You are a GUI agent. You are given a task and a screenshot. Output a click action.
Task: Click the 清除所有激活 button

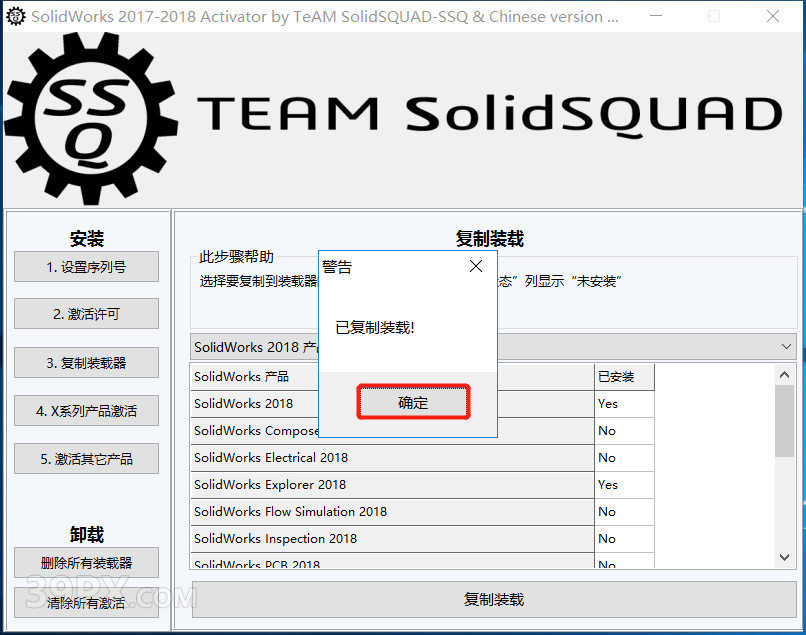(86, 602)
